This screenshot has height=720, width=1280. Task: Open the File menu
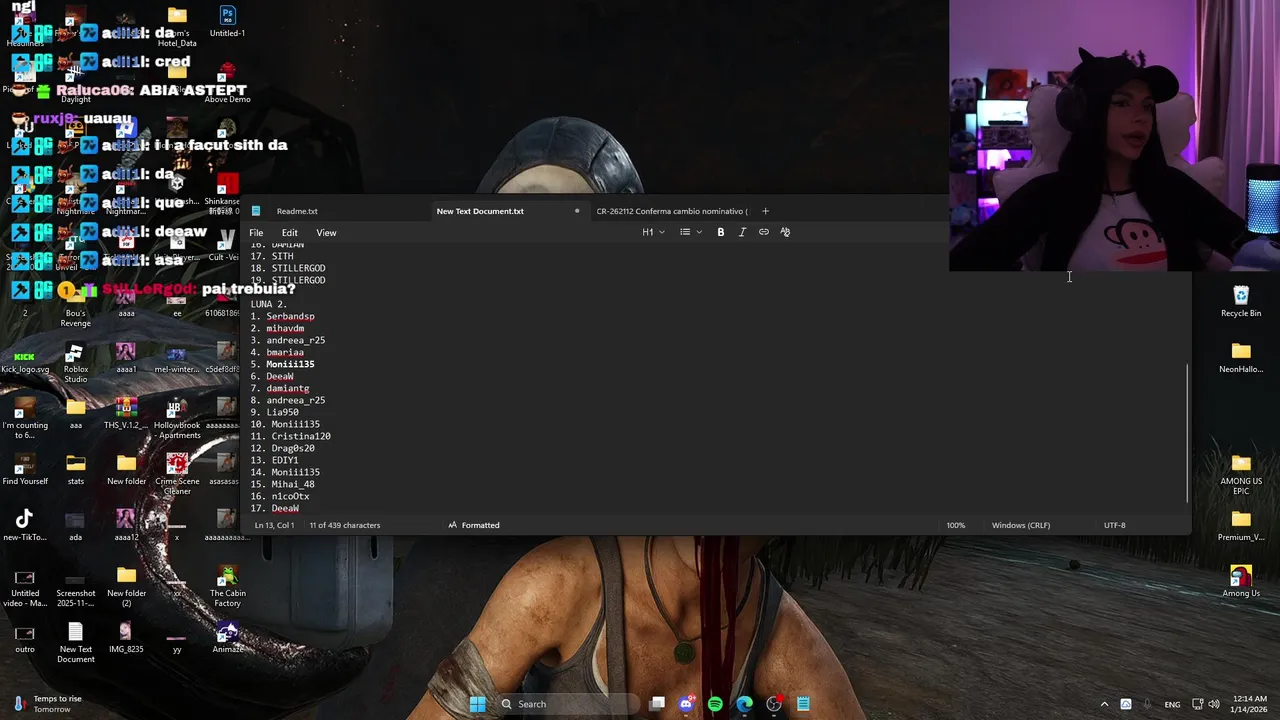256,233
